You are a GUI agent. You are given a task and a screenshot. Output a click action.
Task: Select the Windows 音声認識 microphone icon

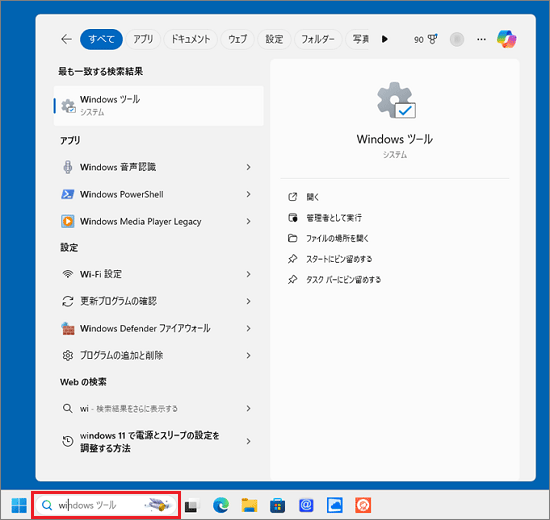click(68, 167)
